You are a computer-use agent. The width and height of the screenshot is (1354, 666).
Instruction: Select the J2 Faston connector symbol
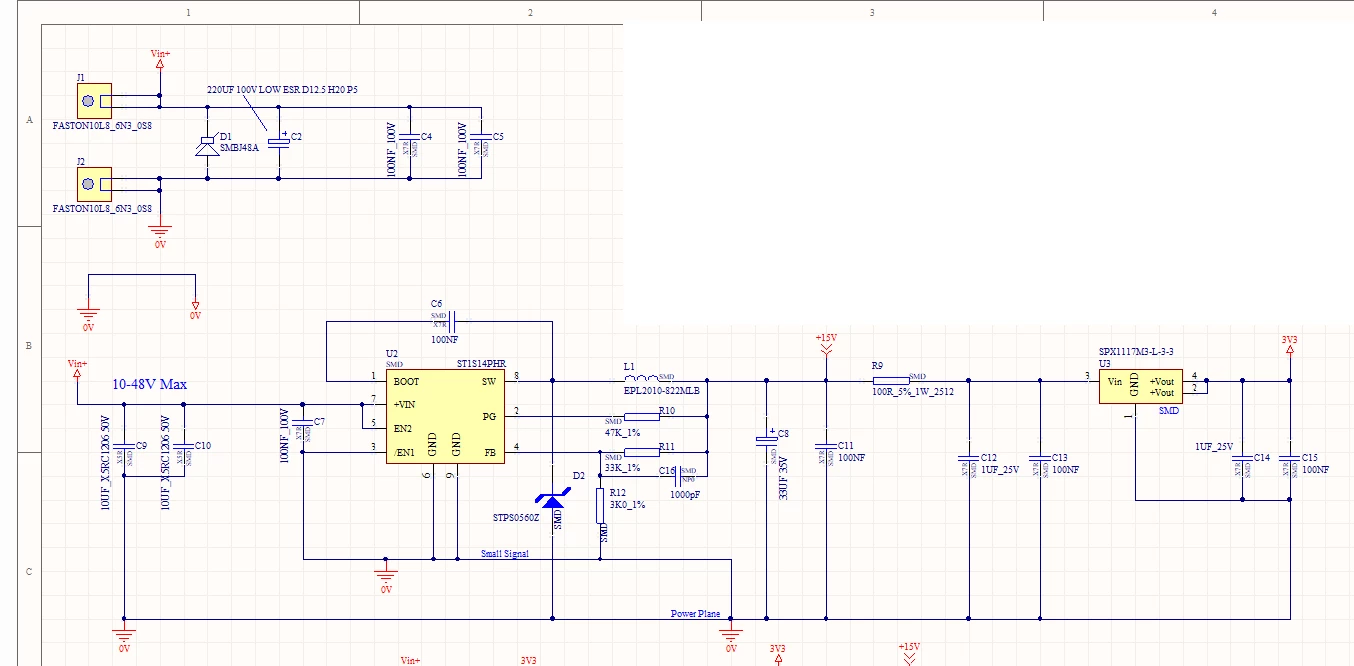94,184
